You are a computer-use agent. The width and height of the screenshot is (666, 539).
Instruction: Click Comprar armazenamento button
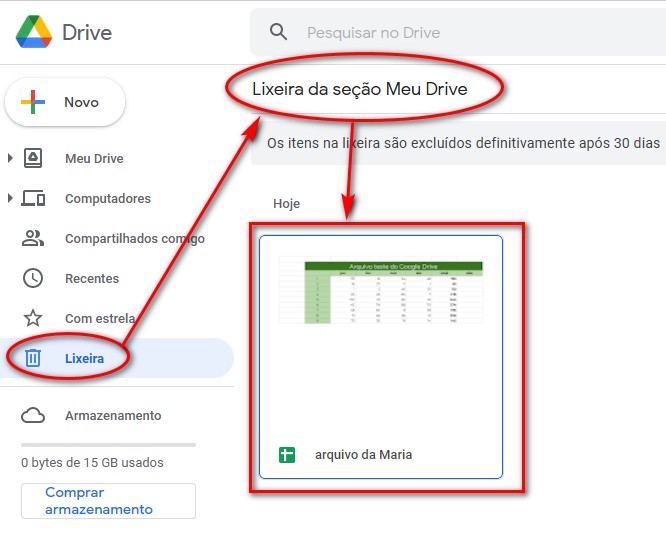[108, 501]
